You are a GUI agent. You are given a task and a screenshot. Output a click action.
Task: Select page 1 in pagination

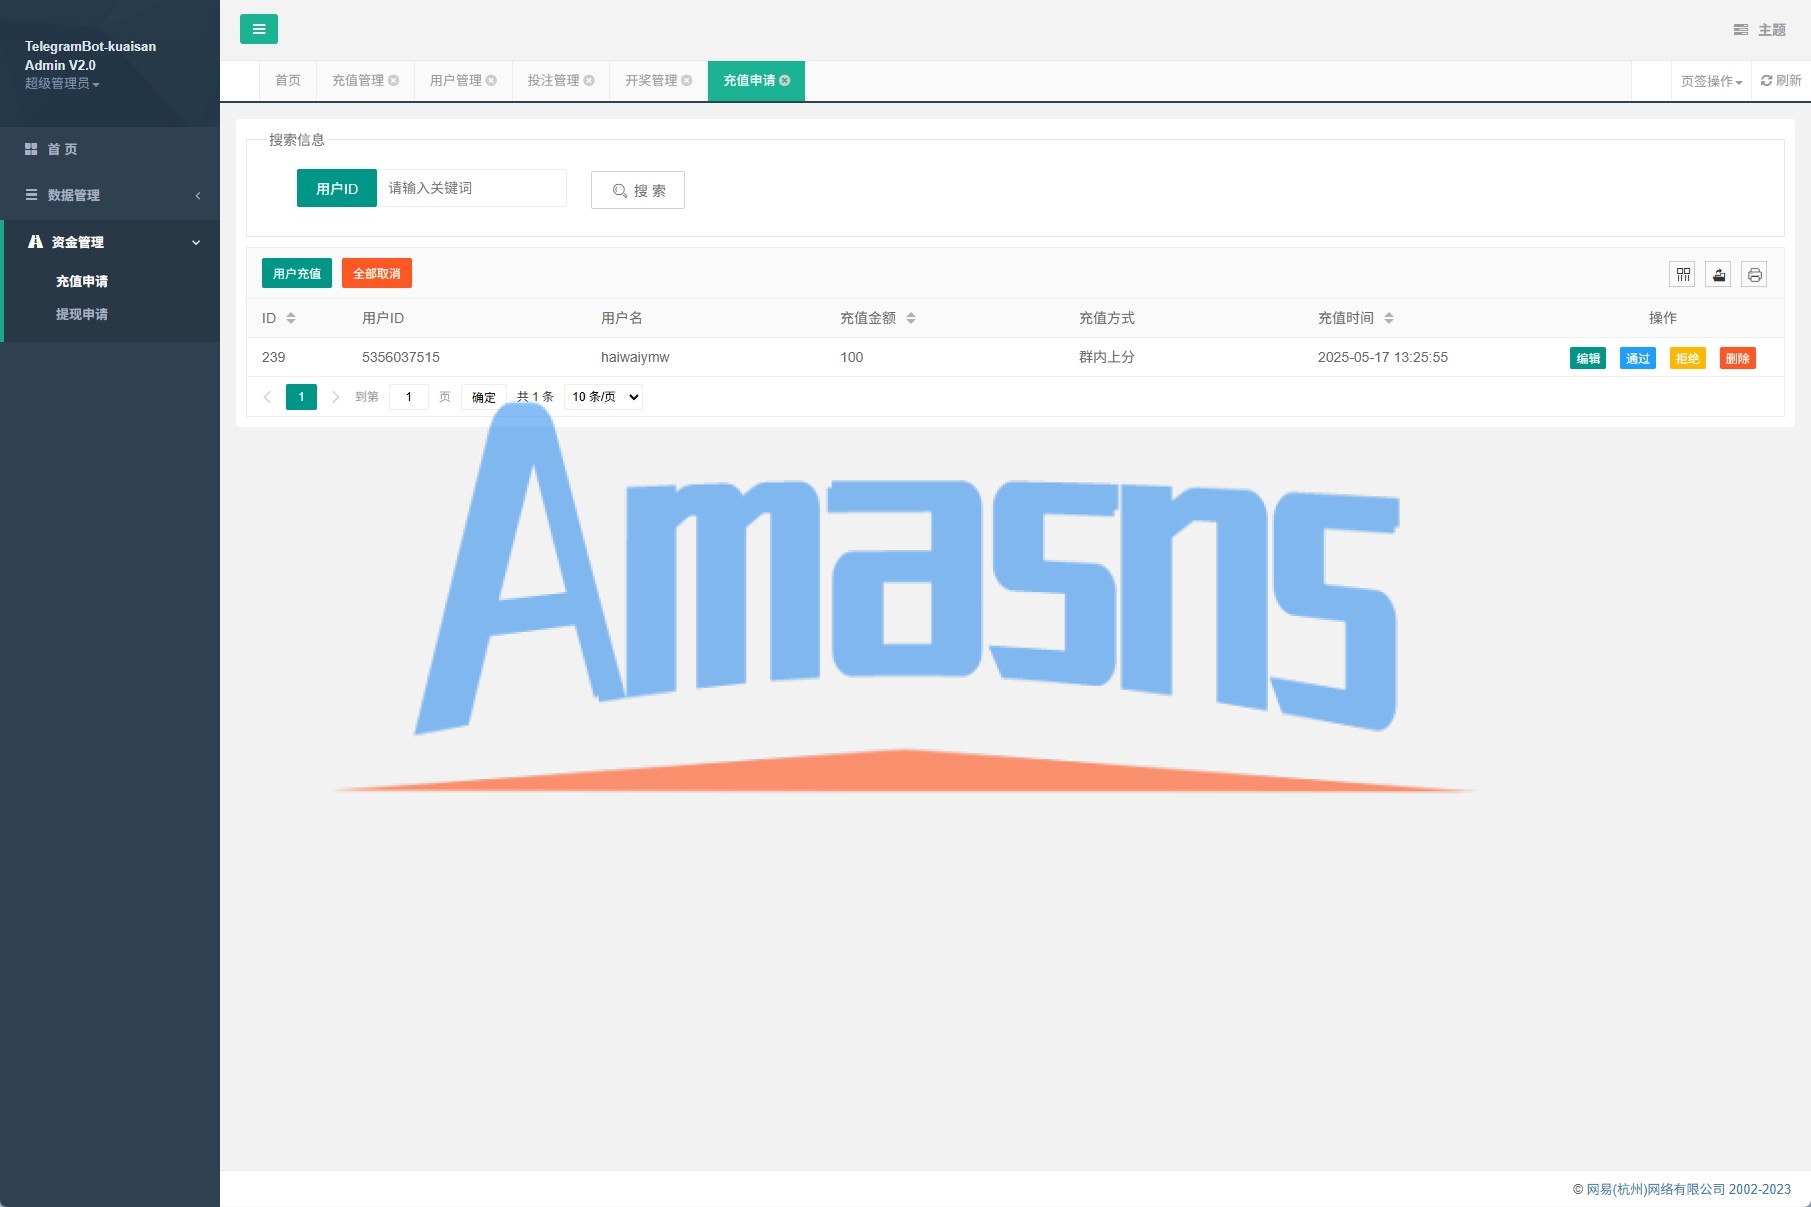pos(301,397)
